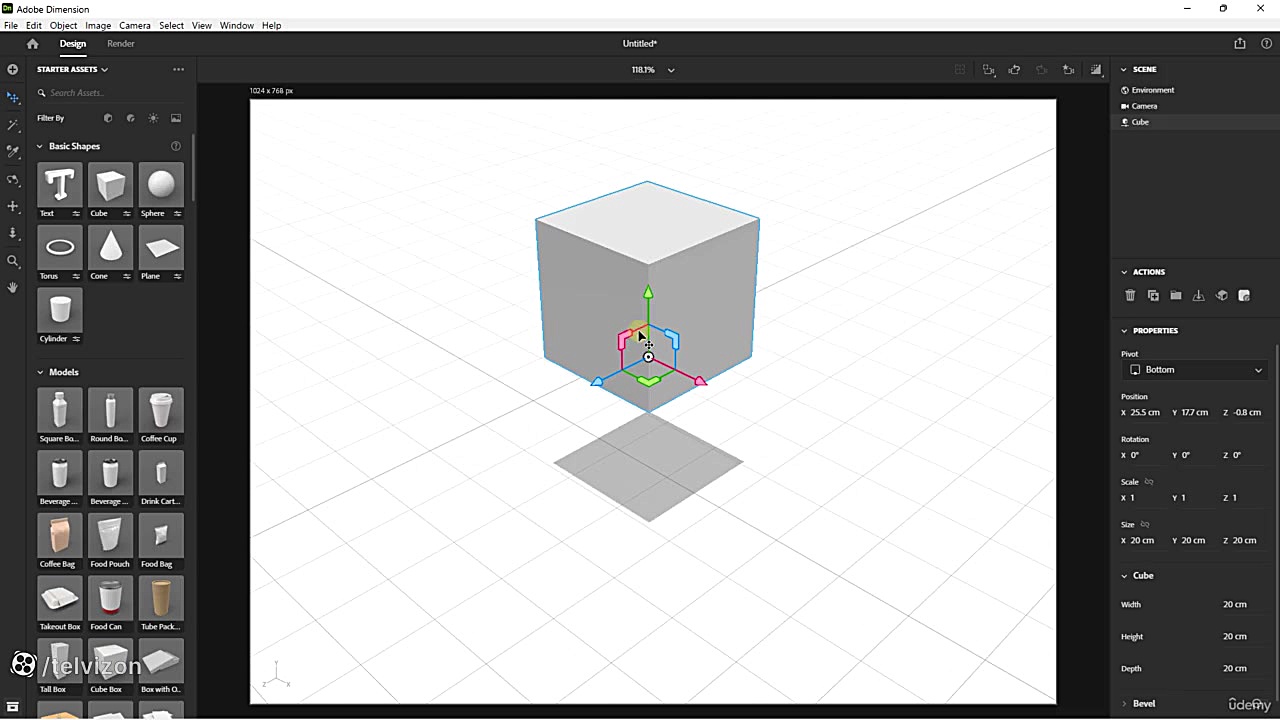1280x720 pixels.
Task: Select the Magic Wand tool
Action: click(13, 125)
